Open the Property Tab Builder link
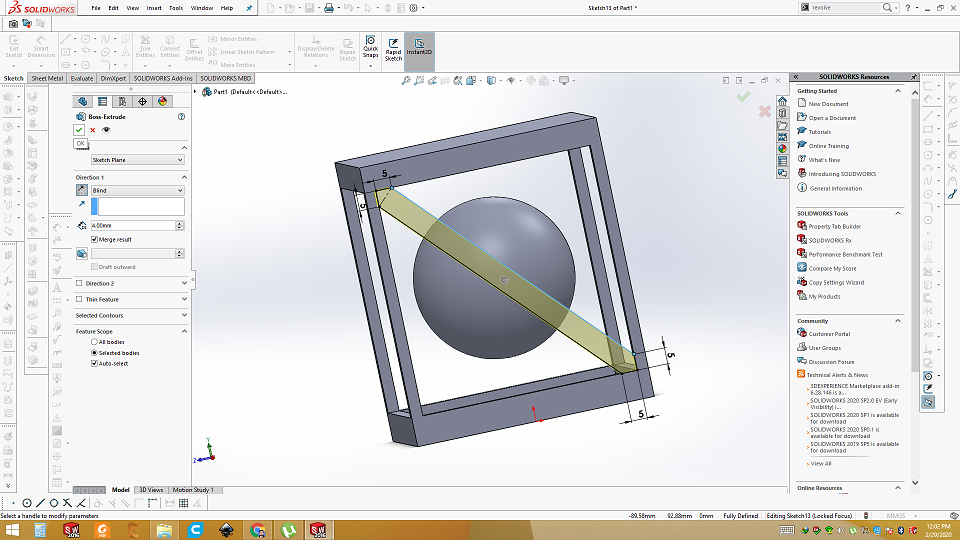 click(x=834, y=227)
